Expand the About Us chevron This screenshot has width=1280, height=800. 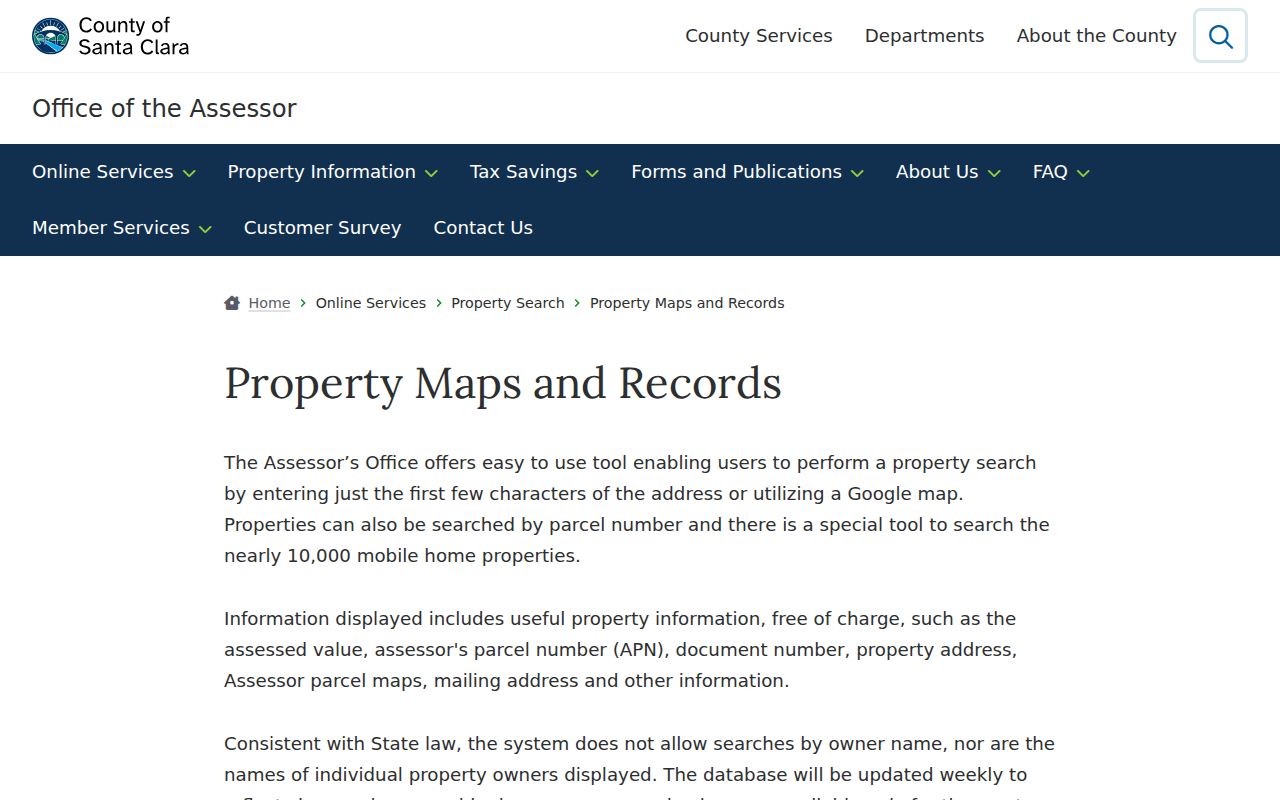994,173
